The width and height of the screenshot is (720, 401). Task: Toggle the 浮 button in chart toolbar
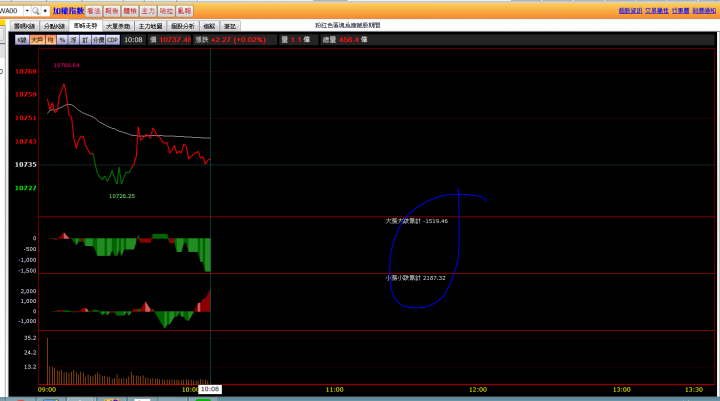point(73,40)
